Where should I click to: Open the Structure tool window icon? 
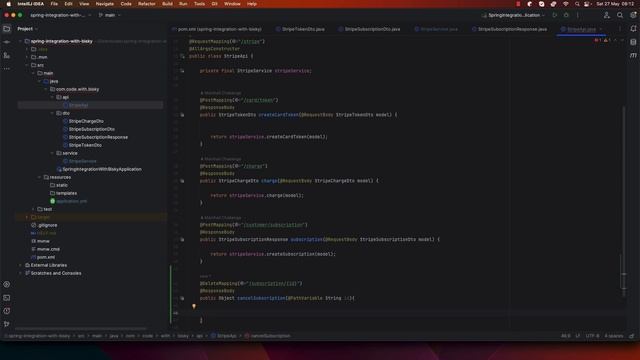(x=7, y=56)
